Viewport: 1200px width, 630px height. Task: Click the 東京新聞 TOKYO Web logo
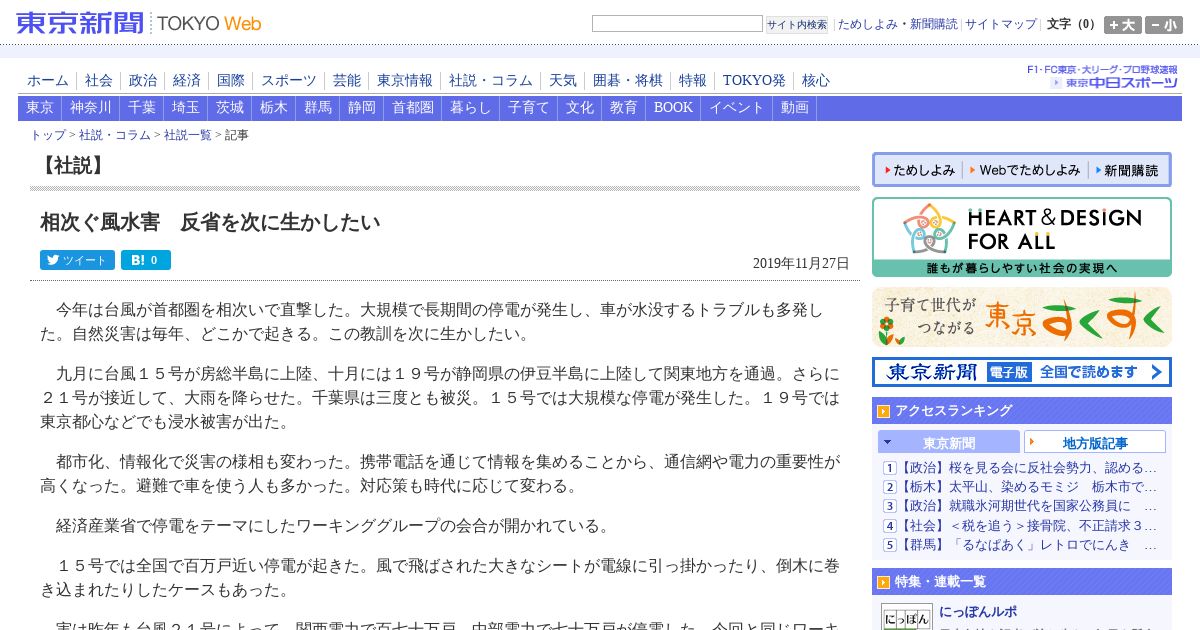pyautogui.click(x=139, y=22)
